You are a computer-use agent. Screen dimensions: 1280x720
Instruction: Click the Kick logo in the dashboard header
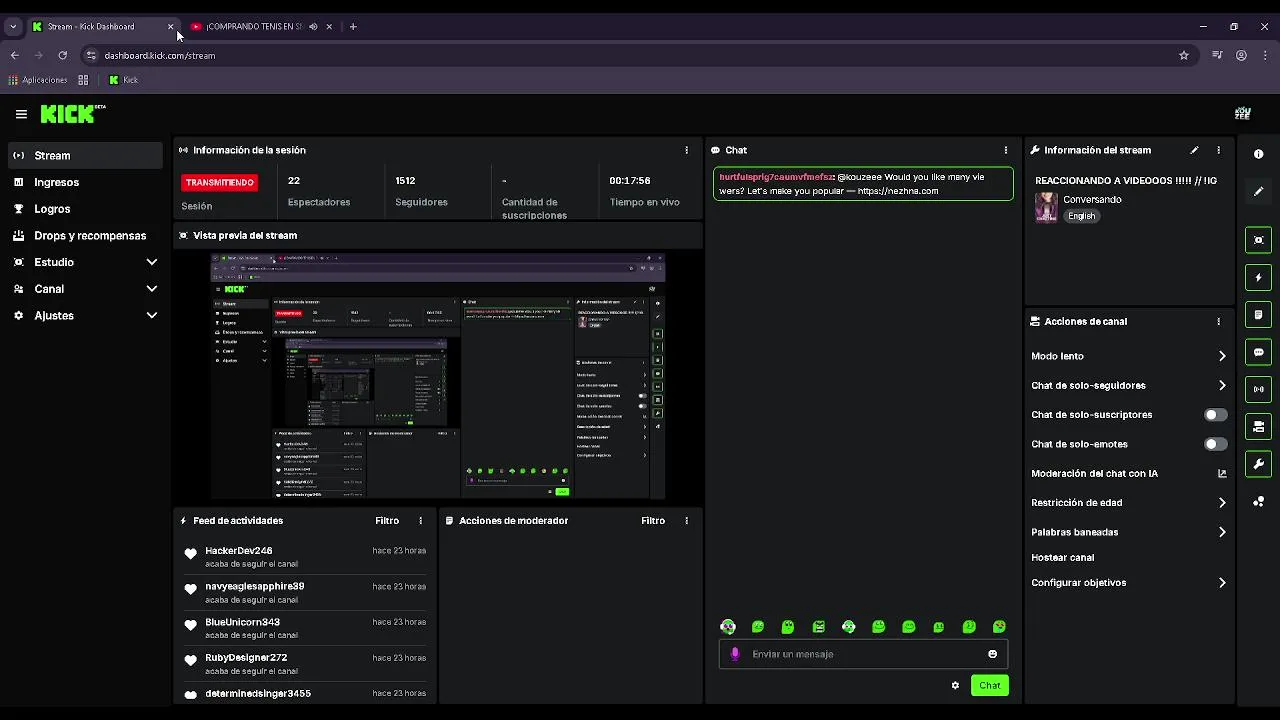[72, 114]
